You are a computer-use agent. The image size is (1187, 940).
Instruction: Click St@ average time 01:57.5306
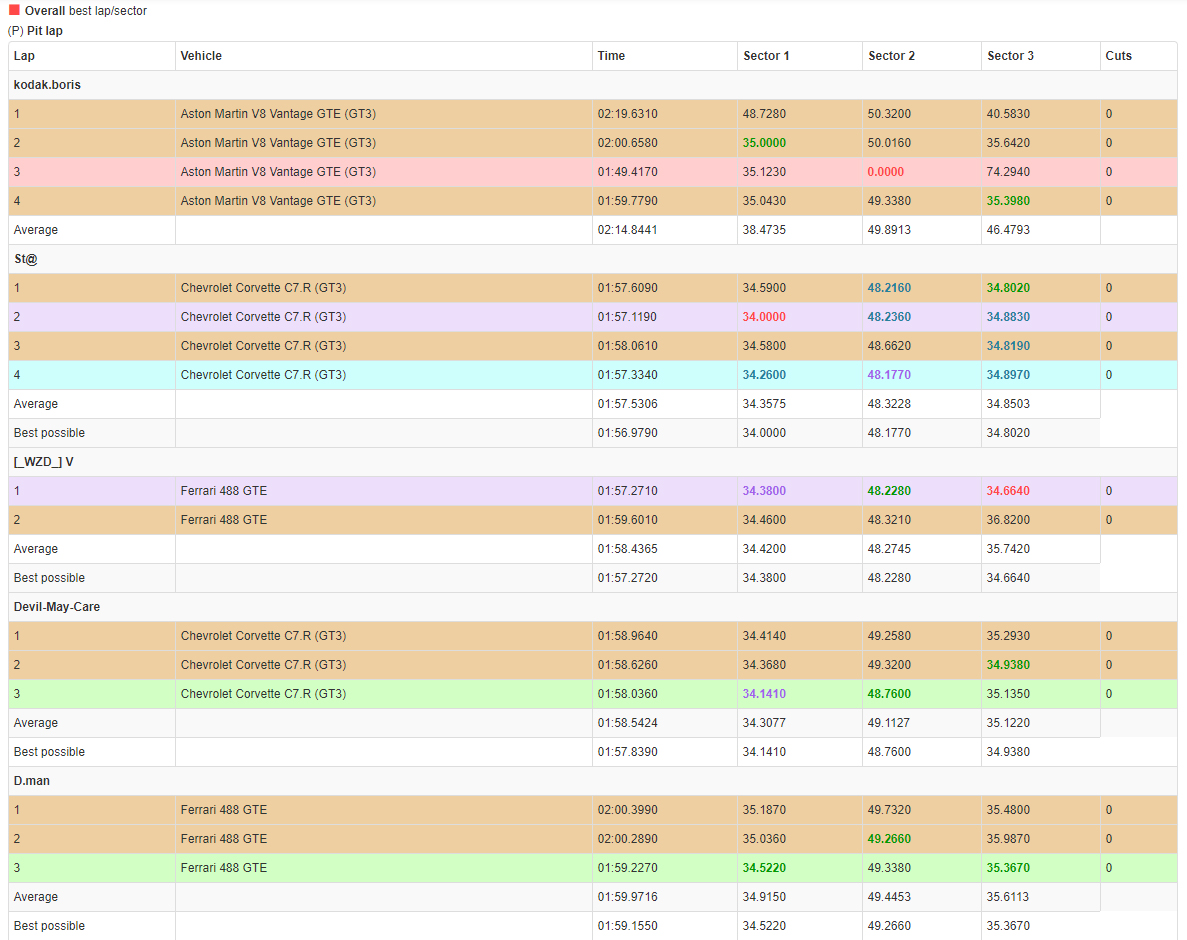point(628,404)
